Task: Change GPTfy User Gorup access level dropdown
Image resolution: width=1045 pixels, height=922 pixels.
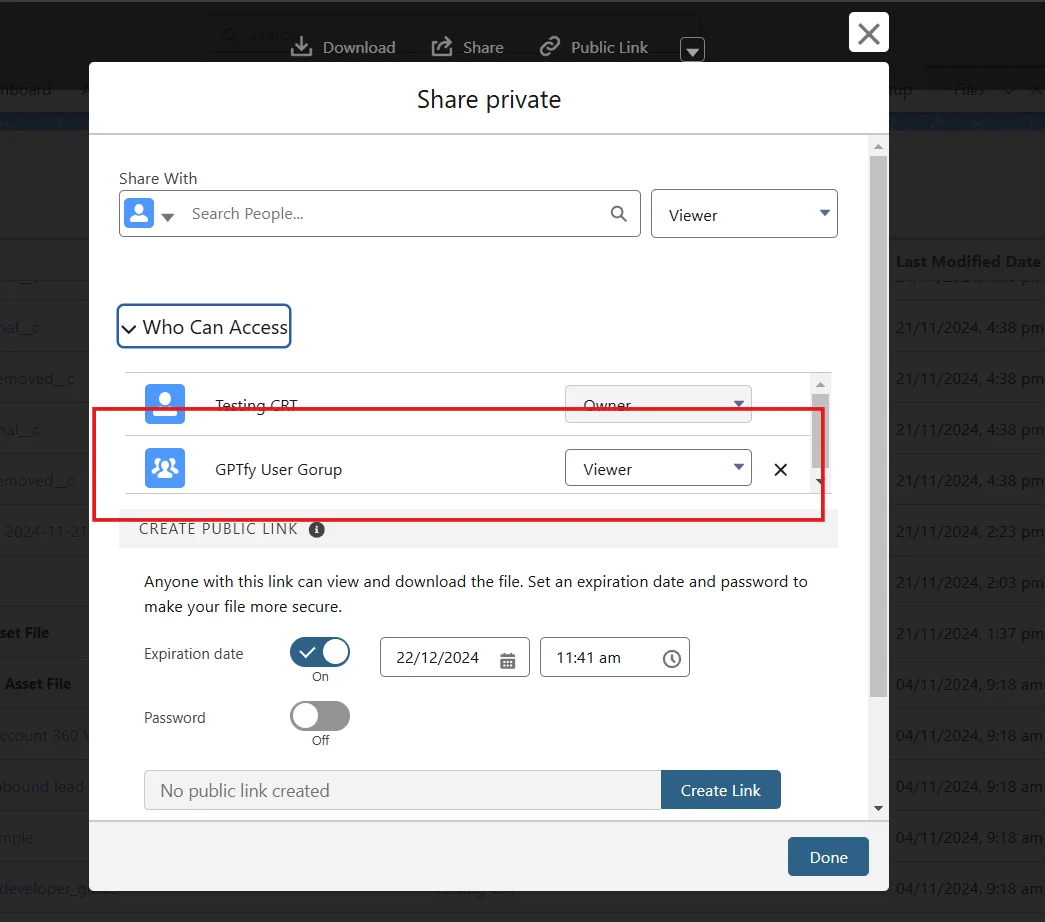Action: [x=658, y=468]
